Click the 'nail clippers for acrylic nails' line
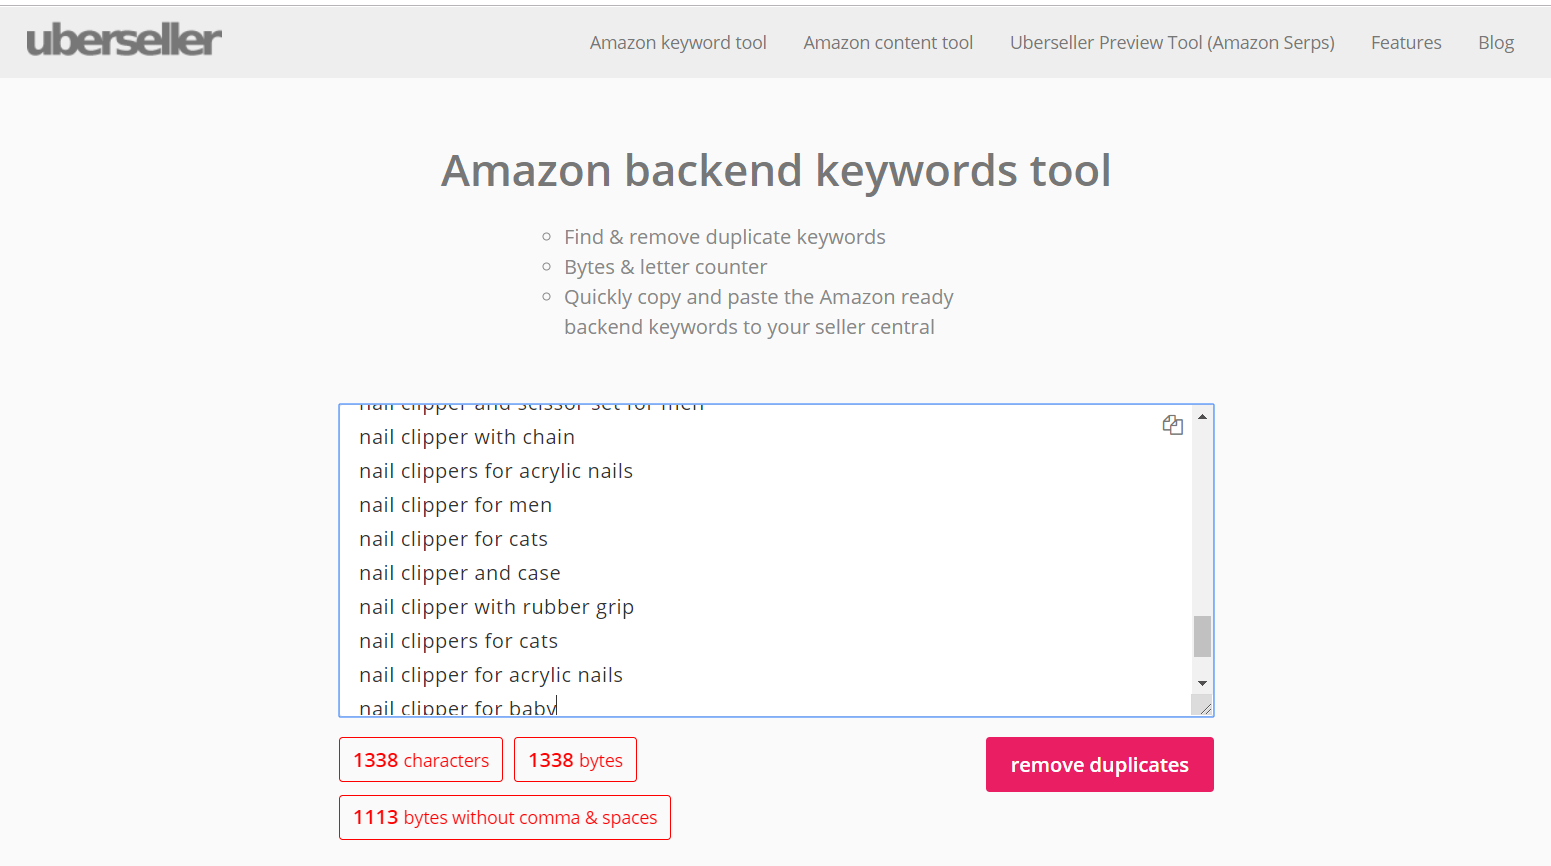The height and width of the screenshot is (866, 1551). point(496,471)
